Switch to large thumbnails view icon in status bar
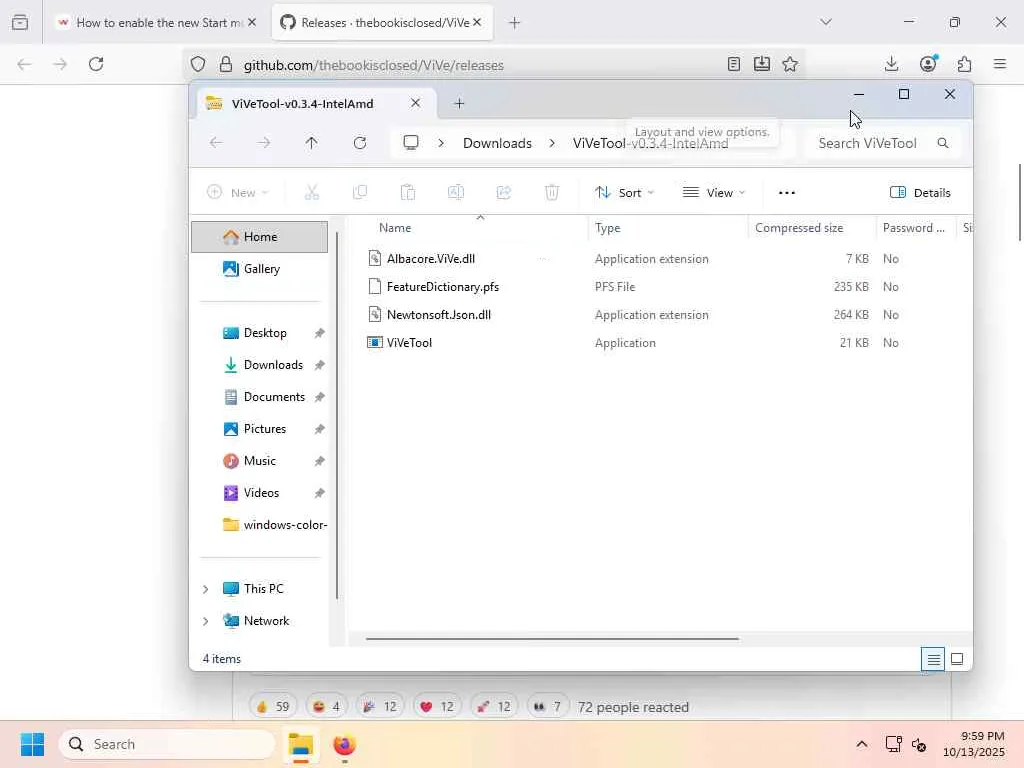Viewport: 1024px width, 768px height. 957,660
